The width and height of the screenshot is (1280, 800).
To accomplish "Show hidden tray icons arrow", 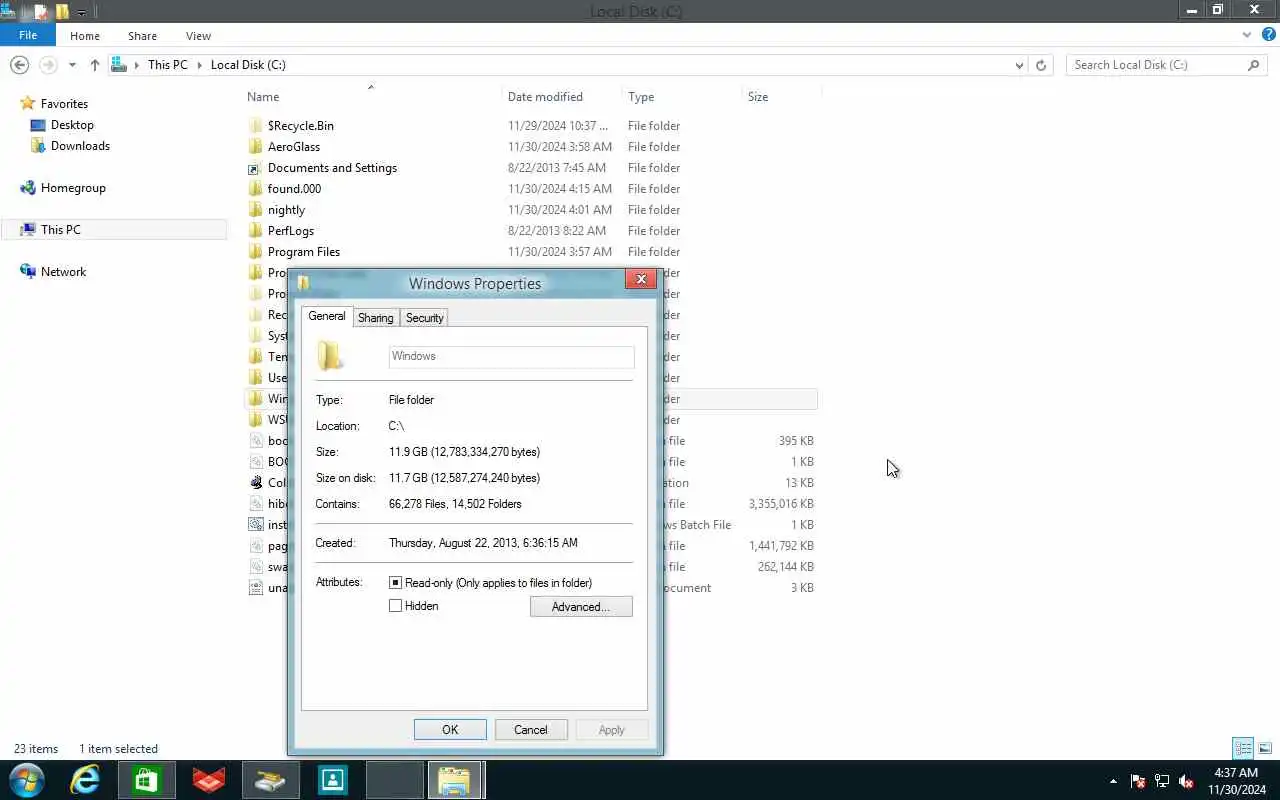I will (x=1114, y=781).
